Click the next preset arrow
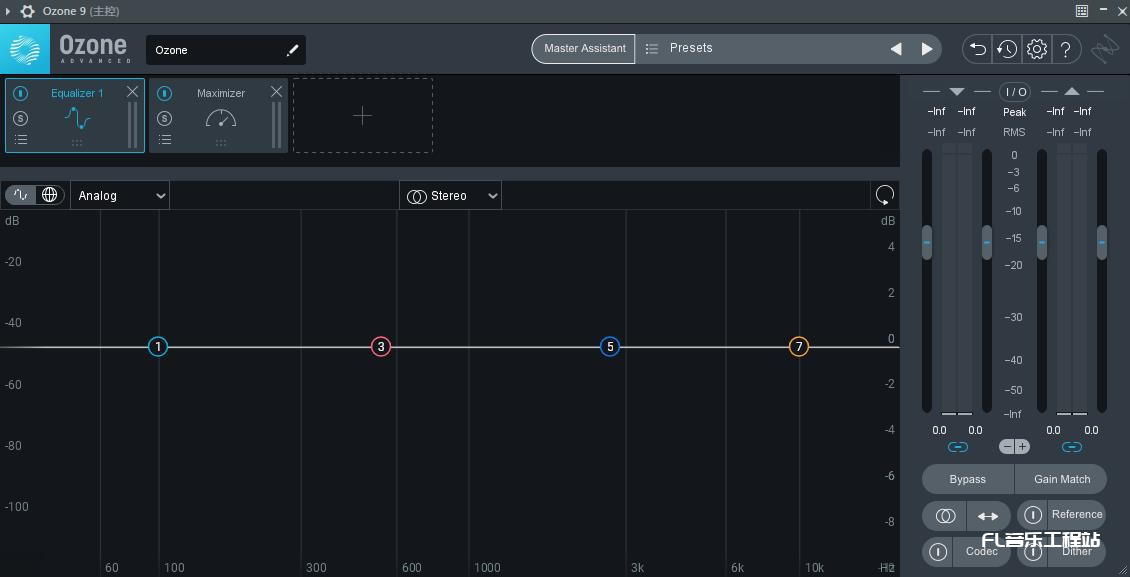This screenshot has width=1130, height=577. pyautogui.click(x=926, y=48)
